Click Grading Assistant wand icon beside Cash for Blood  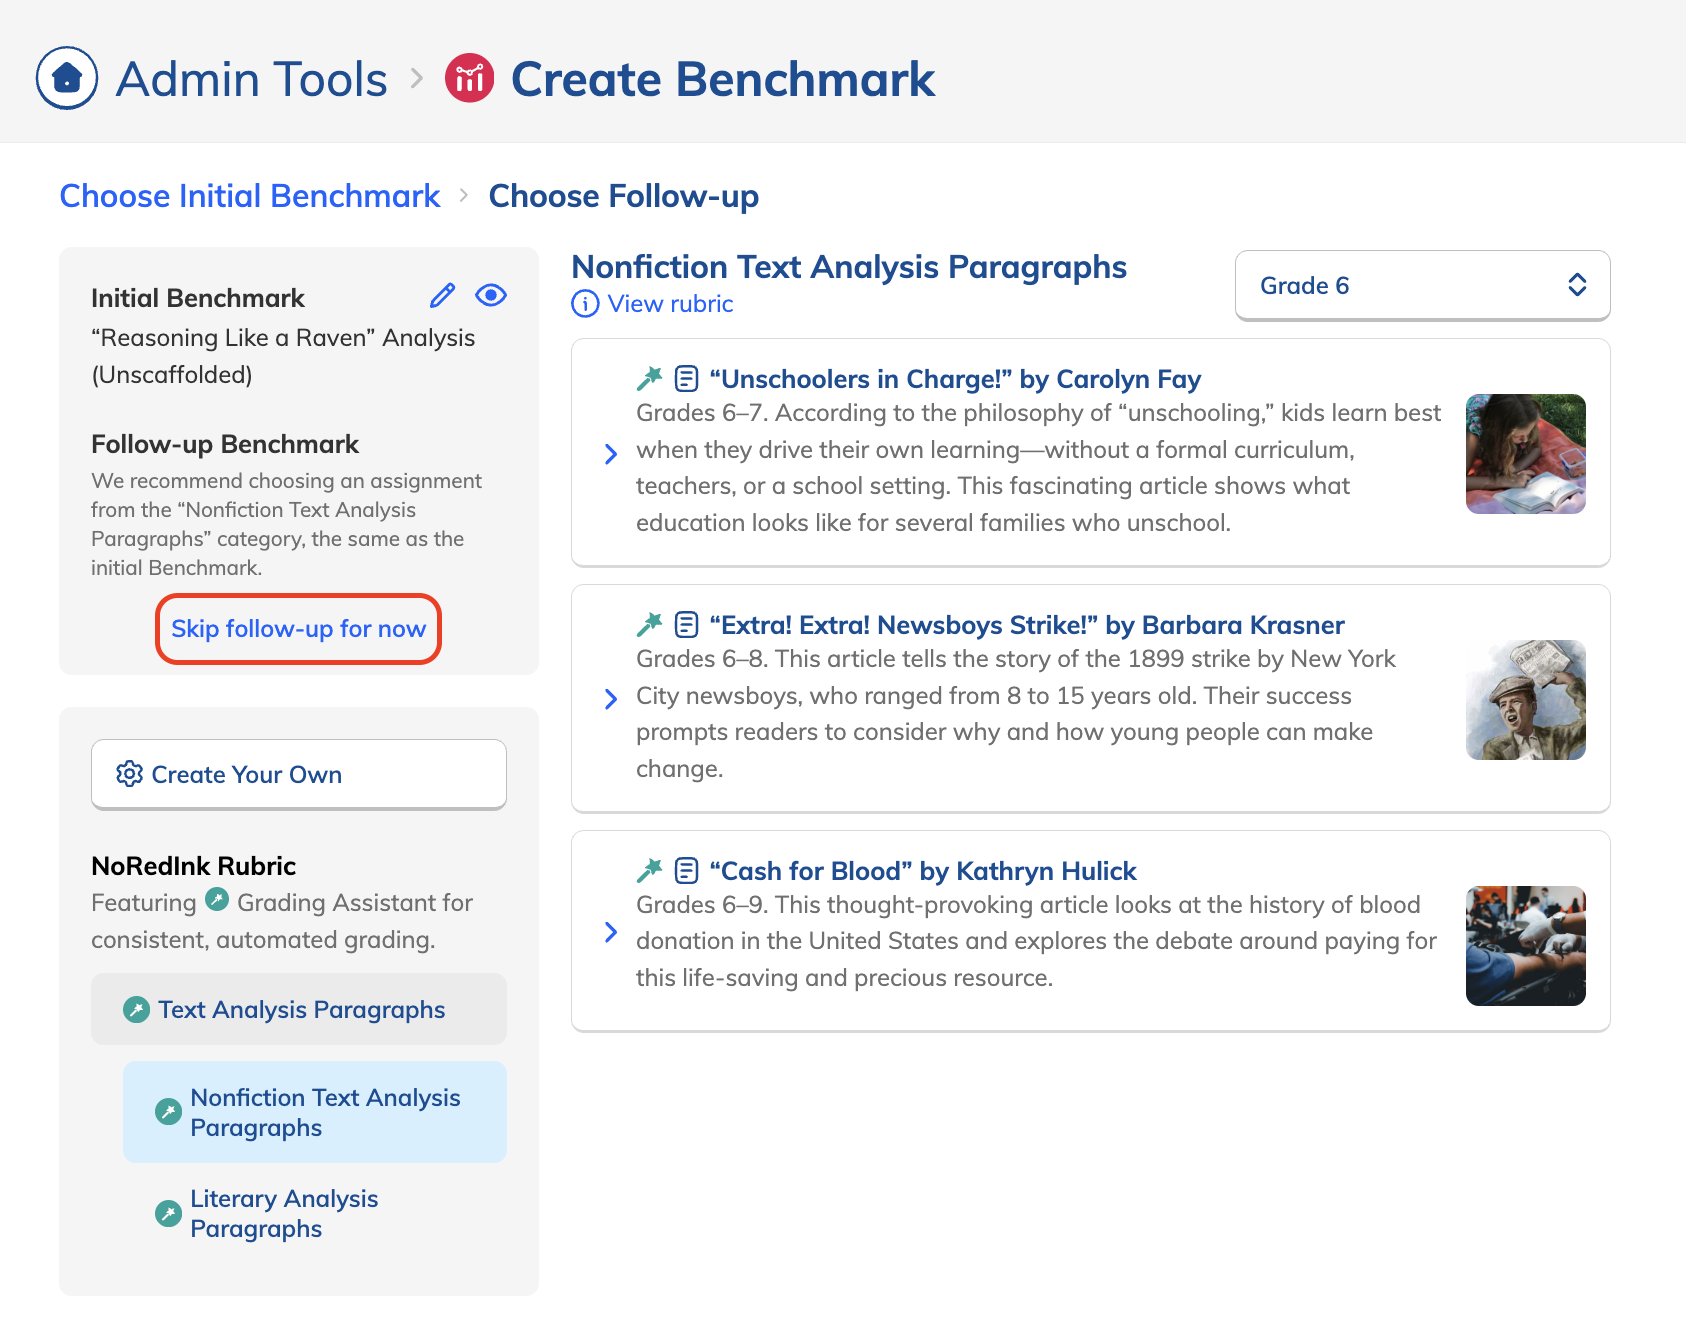pyautogui.click(x=650, y=871)
